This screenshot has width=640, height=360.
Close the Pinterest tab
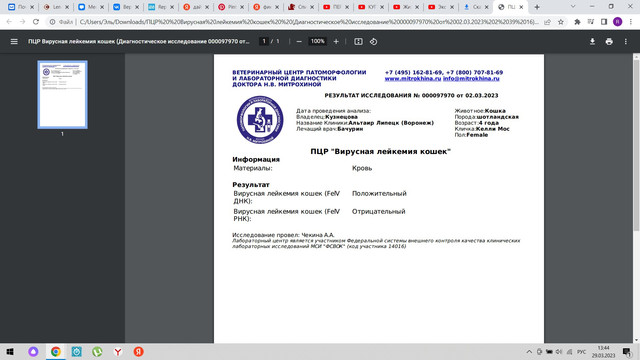click(x=242, y=7)
